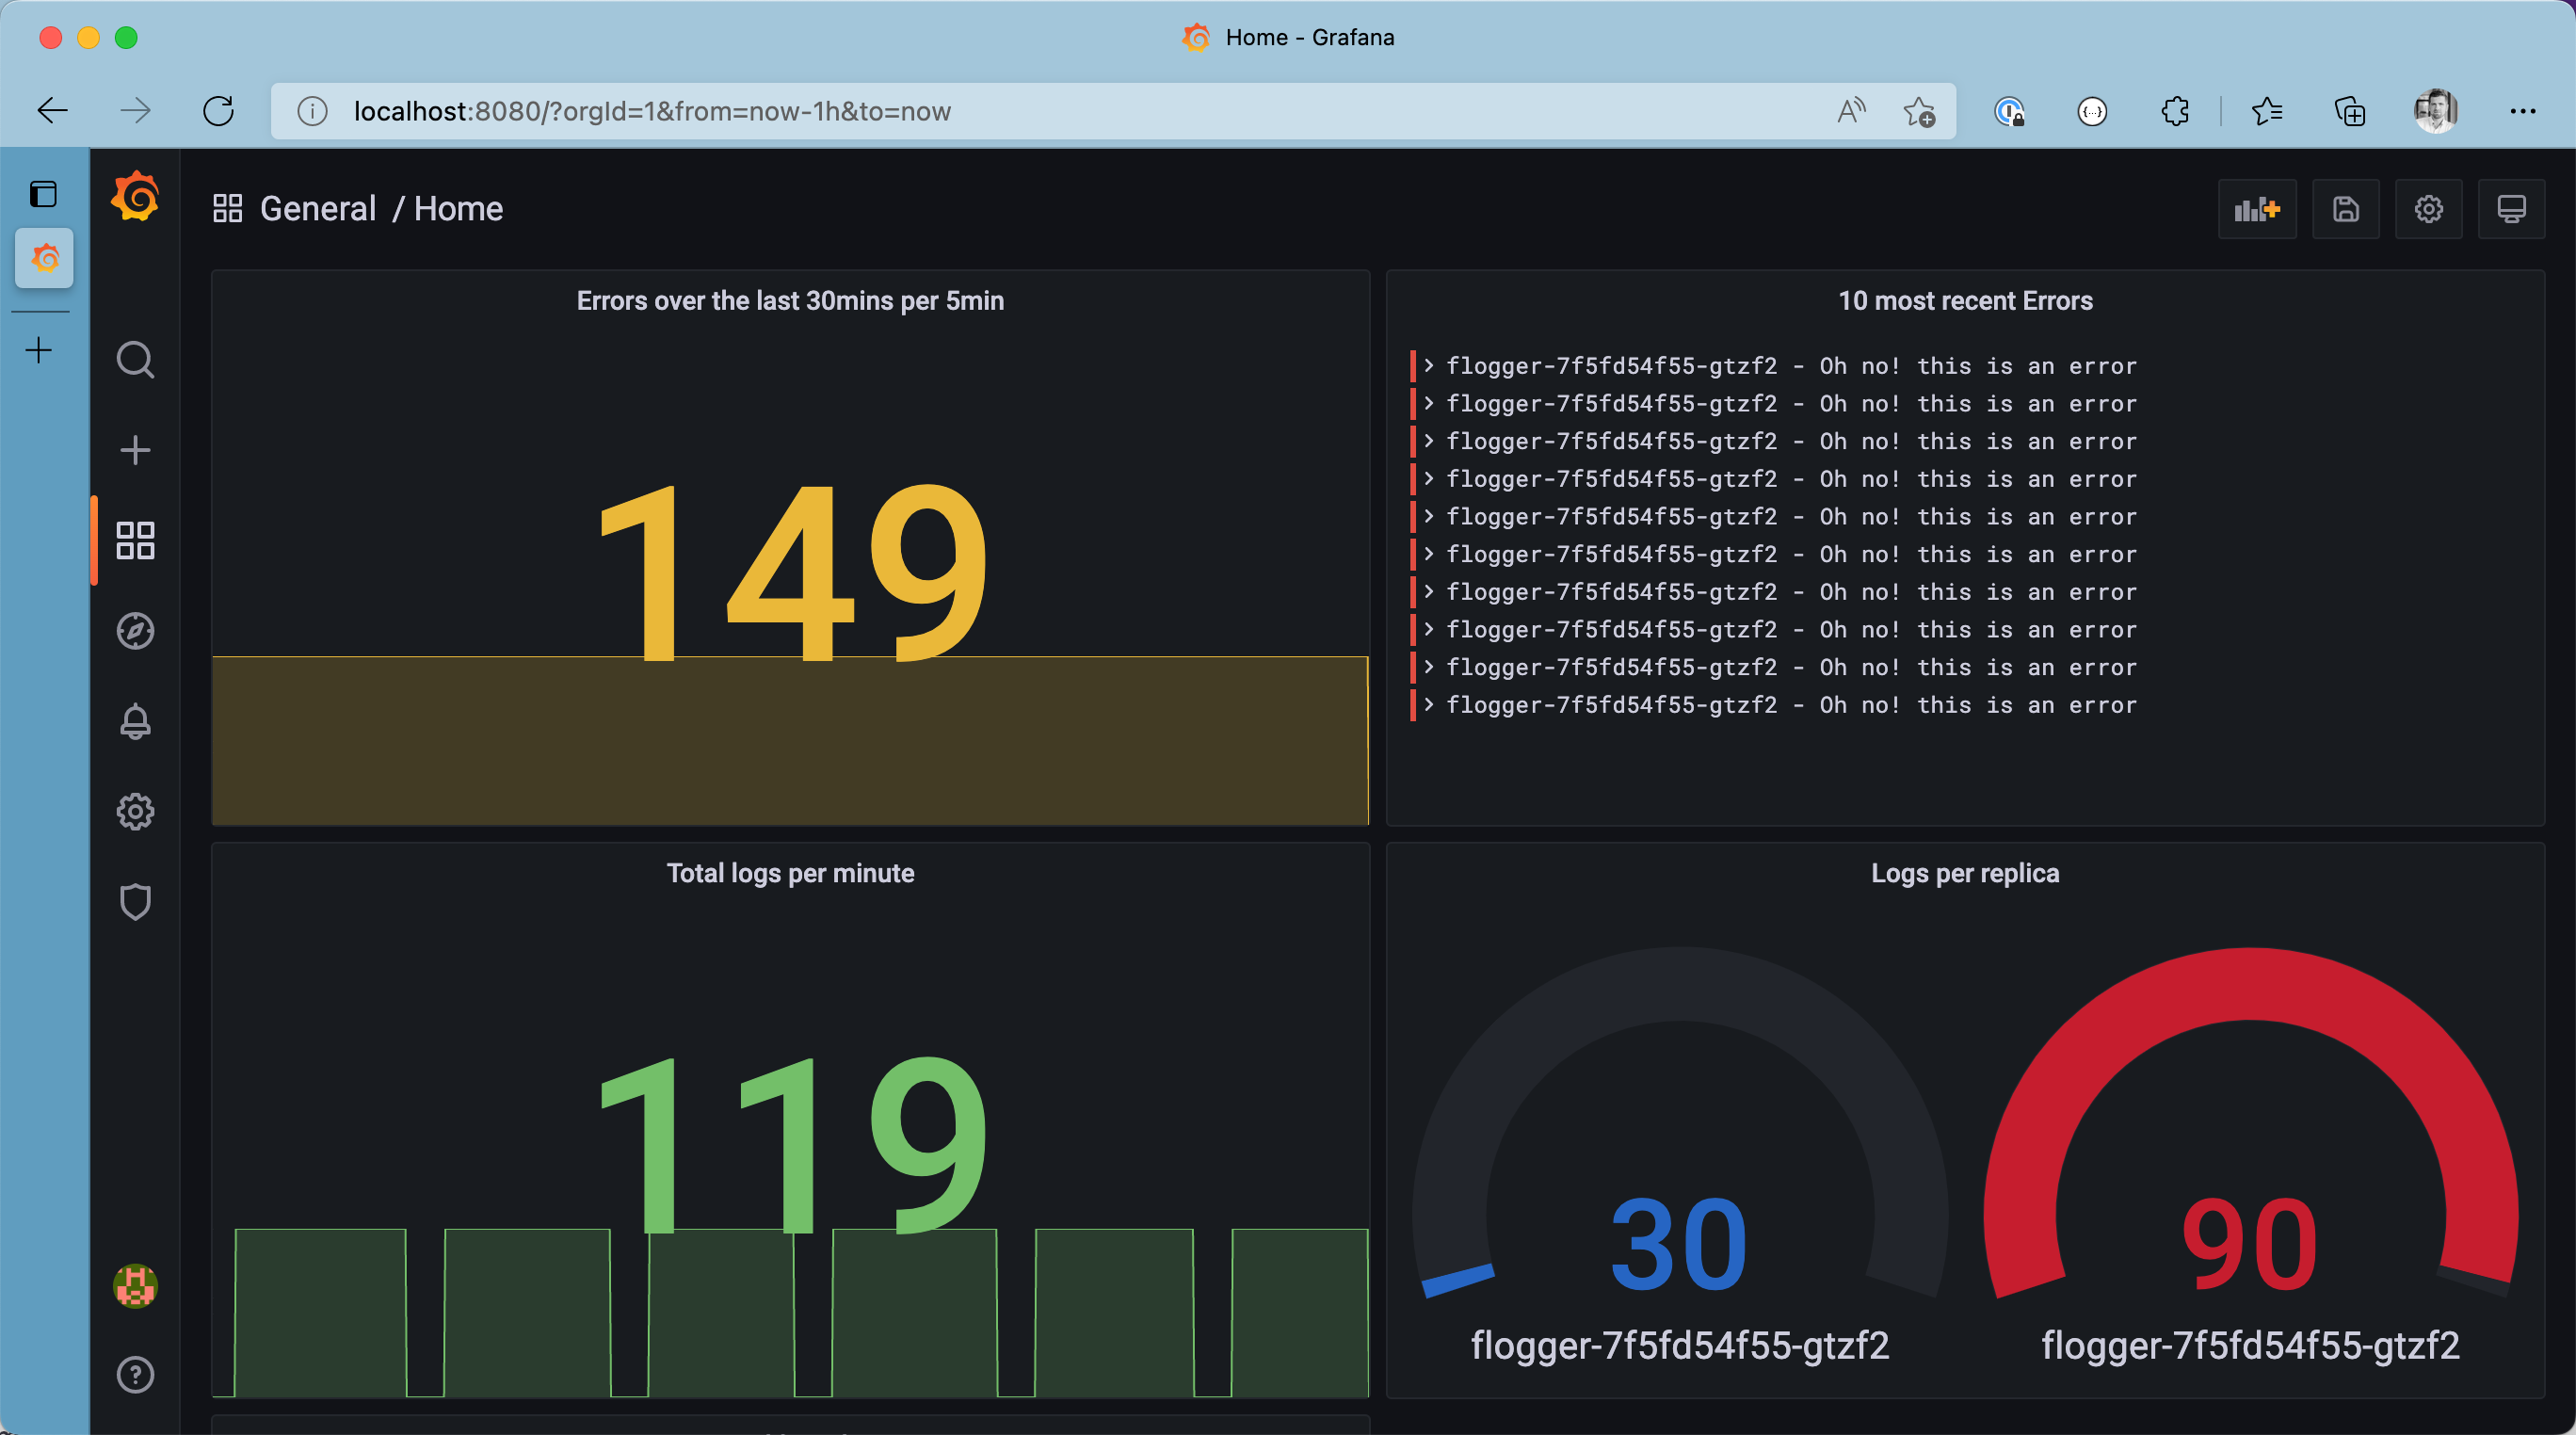Click the Add panel icon in dashboard toolbar

(2257, 209)
